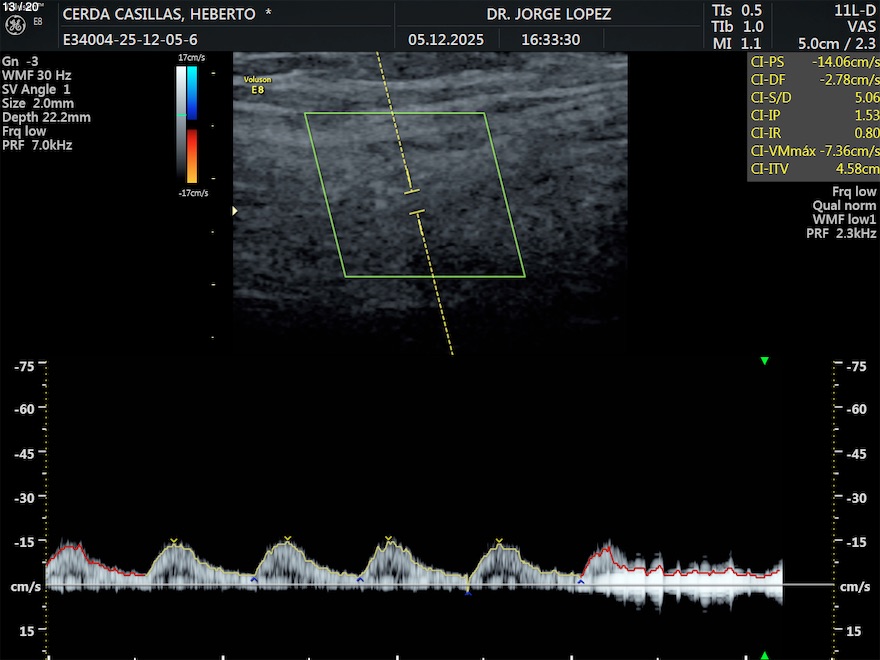
Task: Click the spectral Doppler baseline at cm/s
Action: [x=440, y=585]
